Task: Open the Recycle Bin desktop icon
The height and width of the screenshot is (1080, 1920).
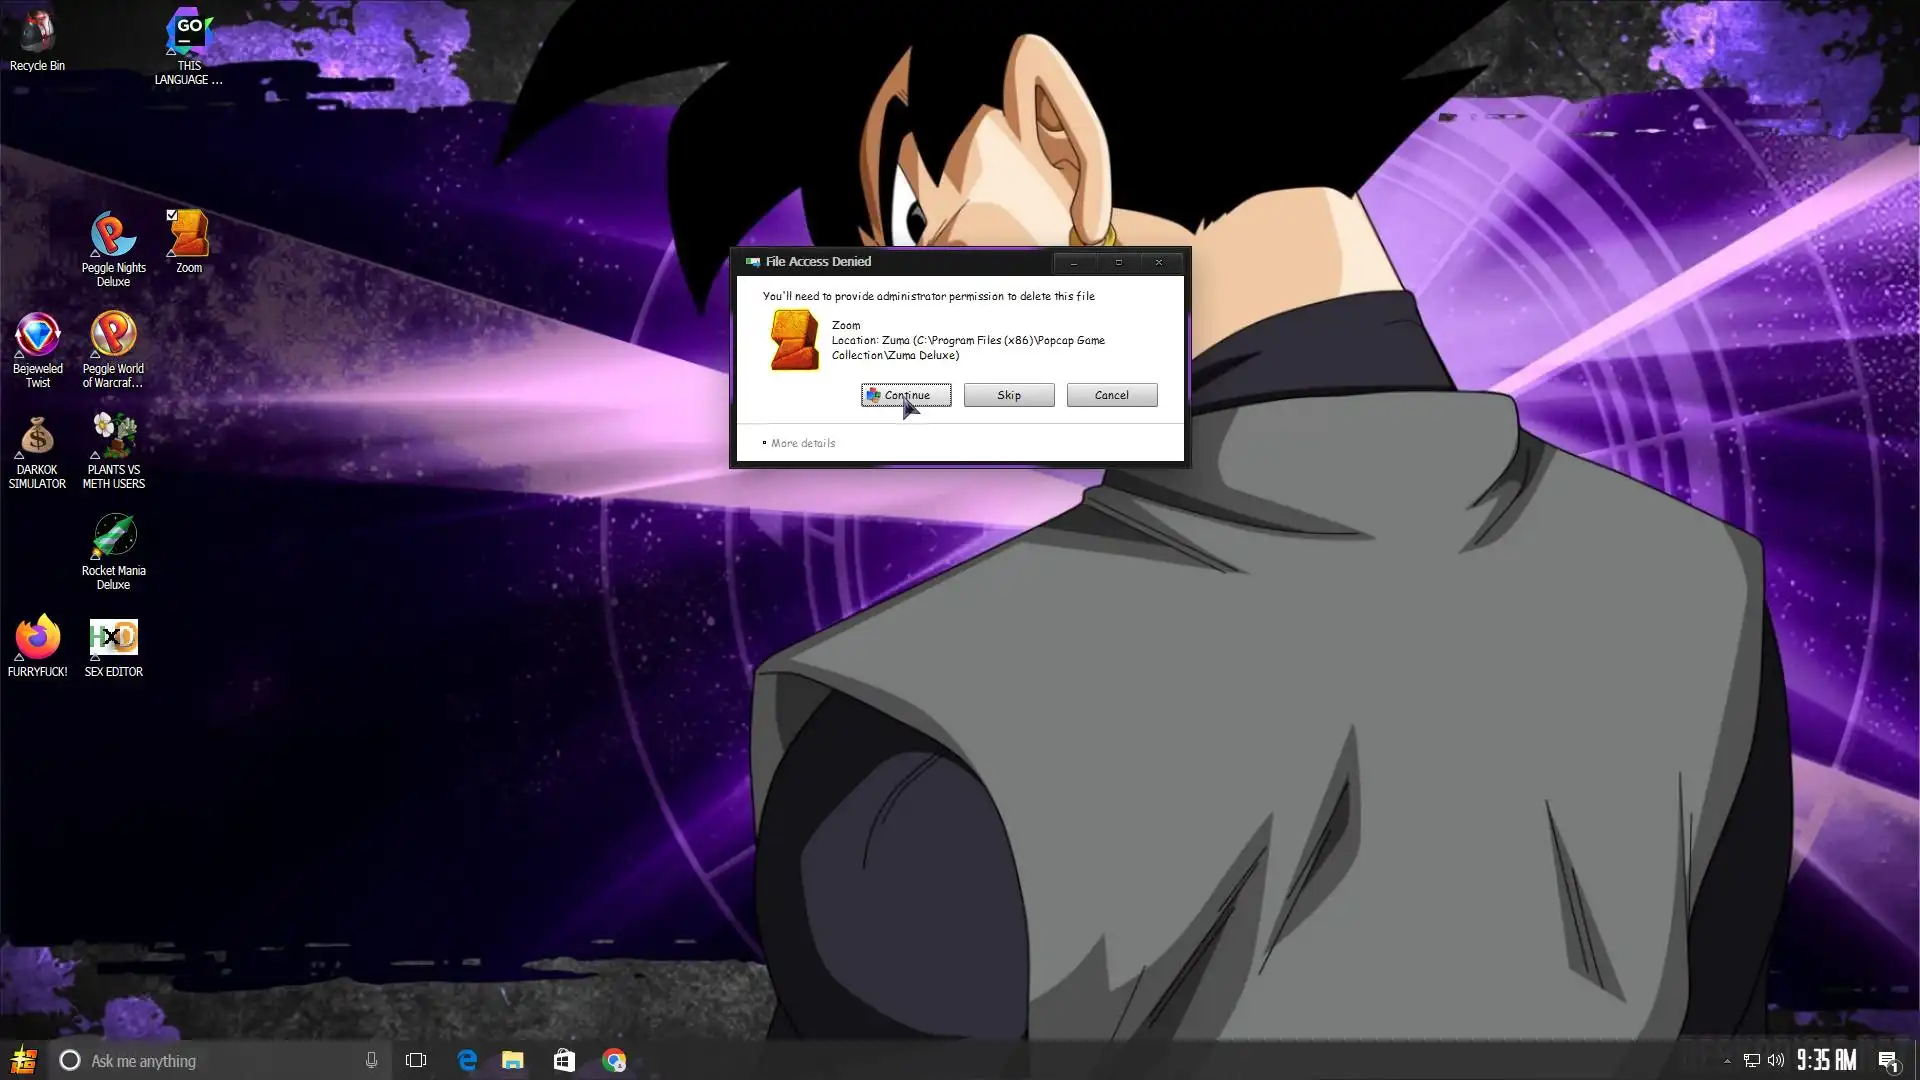Action: pyautogui.click(x=37, y=32)
